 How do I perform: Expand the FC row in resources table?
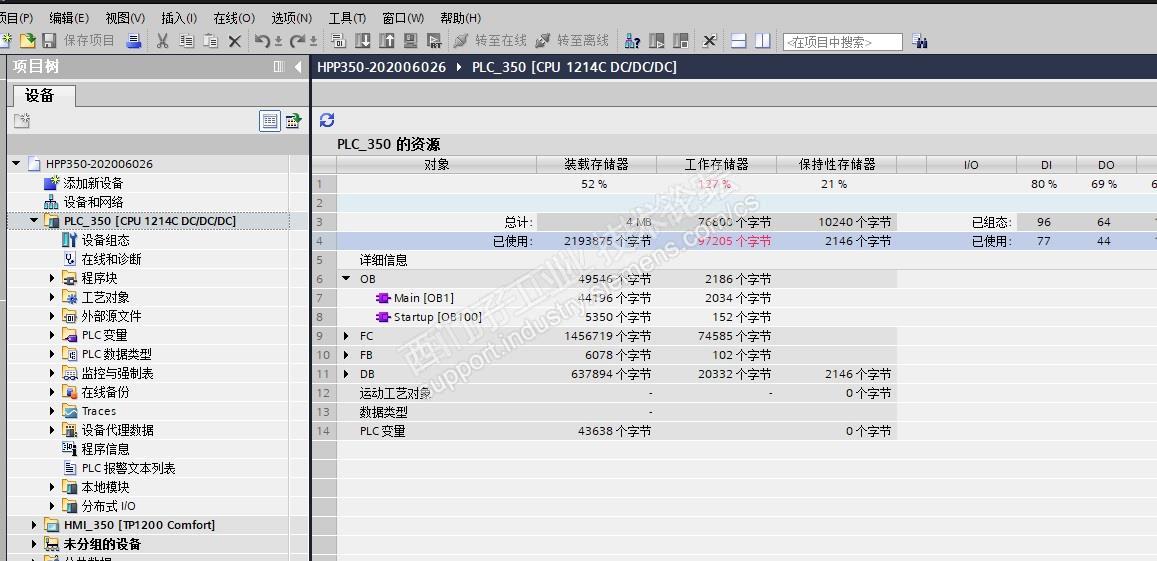[x=346, y=336]
